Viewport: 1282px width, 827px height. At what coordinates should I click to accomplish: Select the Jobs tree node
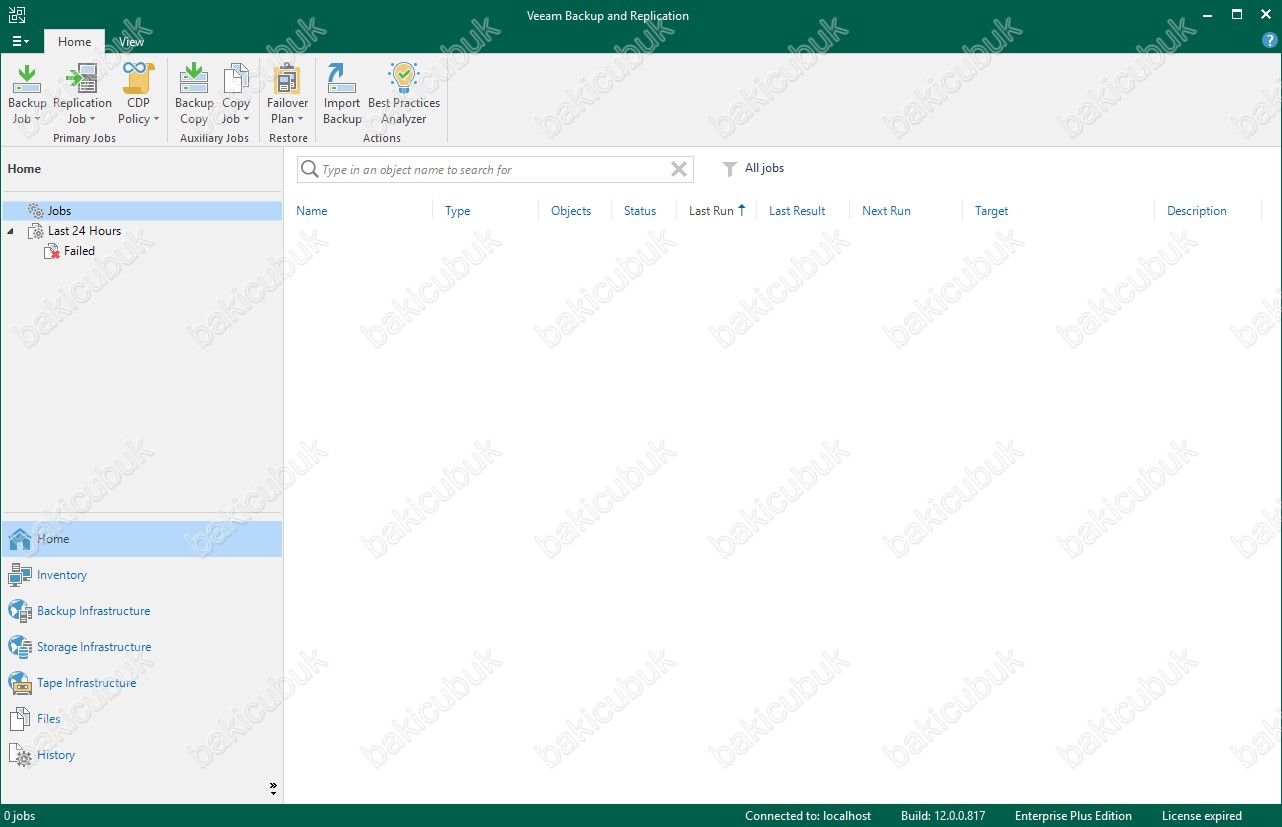point(142,211)
